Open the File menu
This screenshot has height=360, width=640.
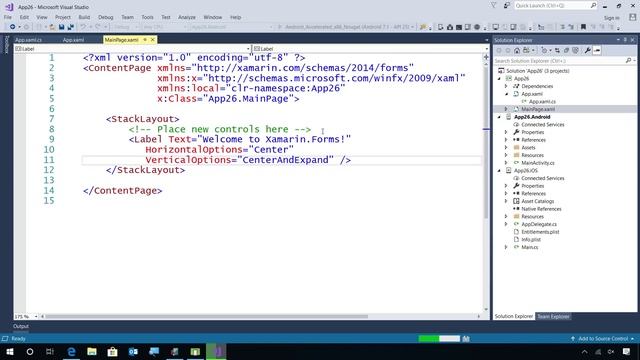(x=8, y=17)
